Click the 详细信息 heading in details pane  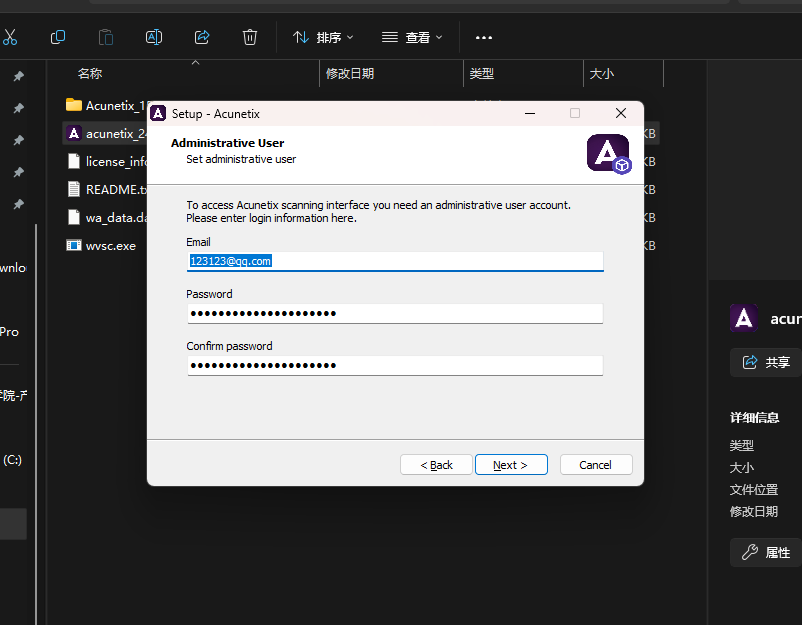754,417
